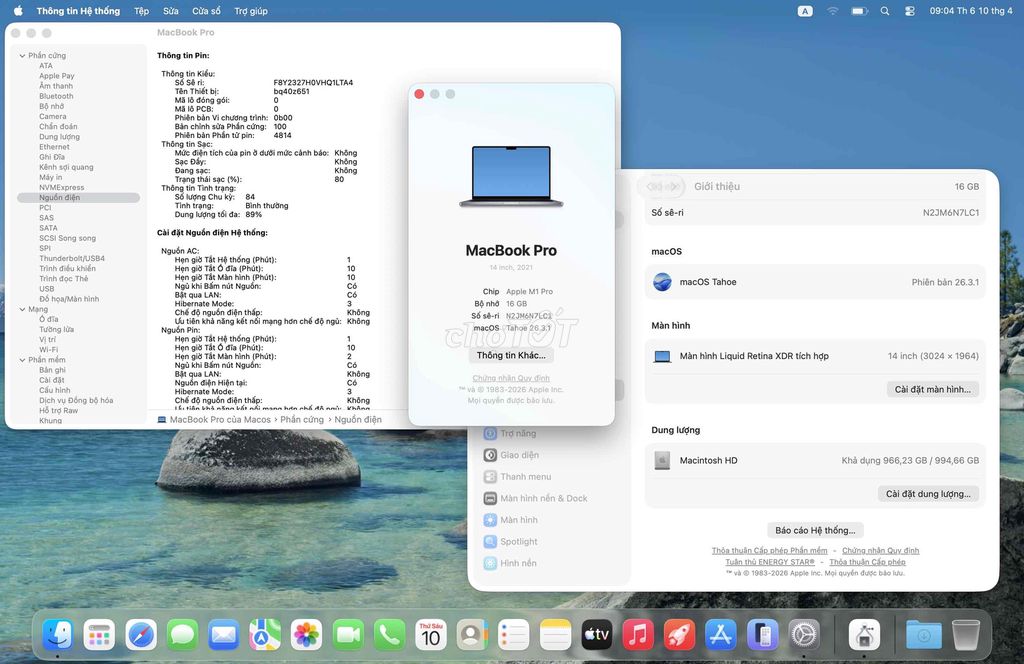Select Thông tin Hệ thống in the menu bar
1024x664 pixels.
pos(79,11)
